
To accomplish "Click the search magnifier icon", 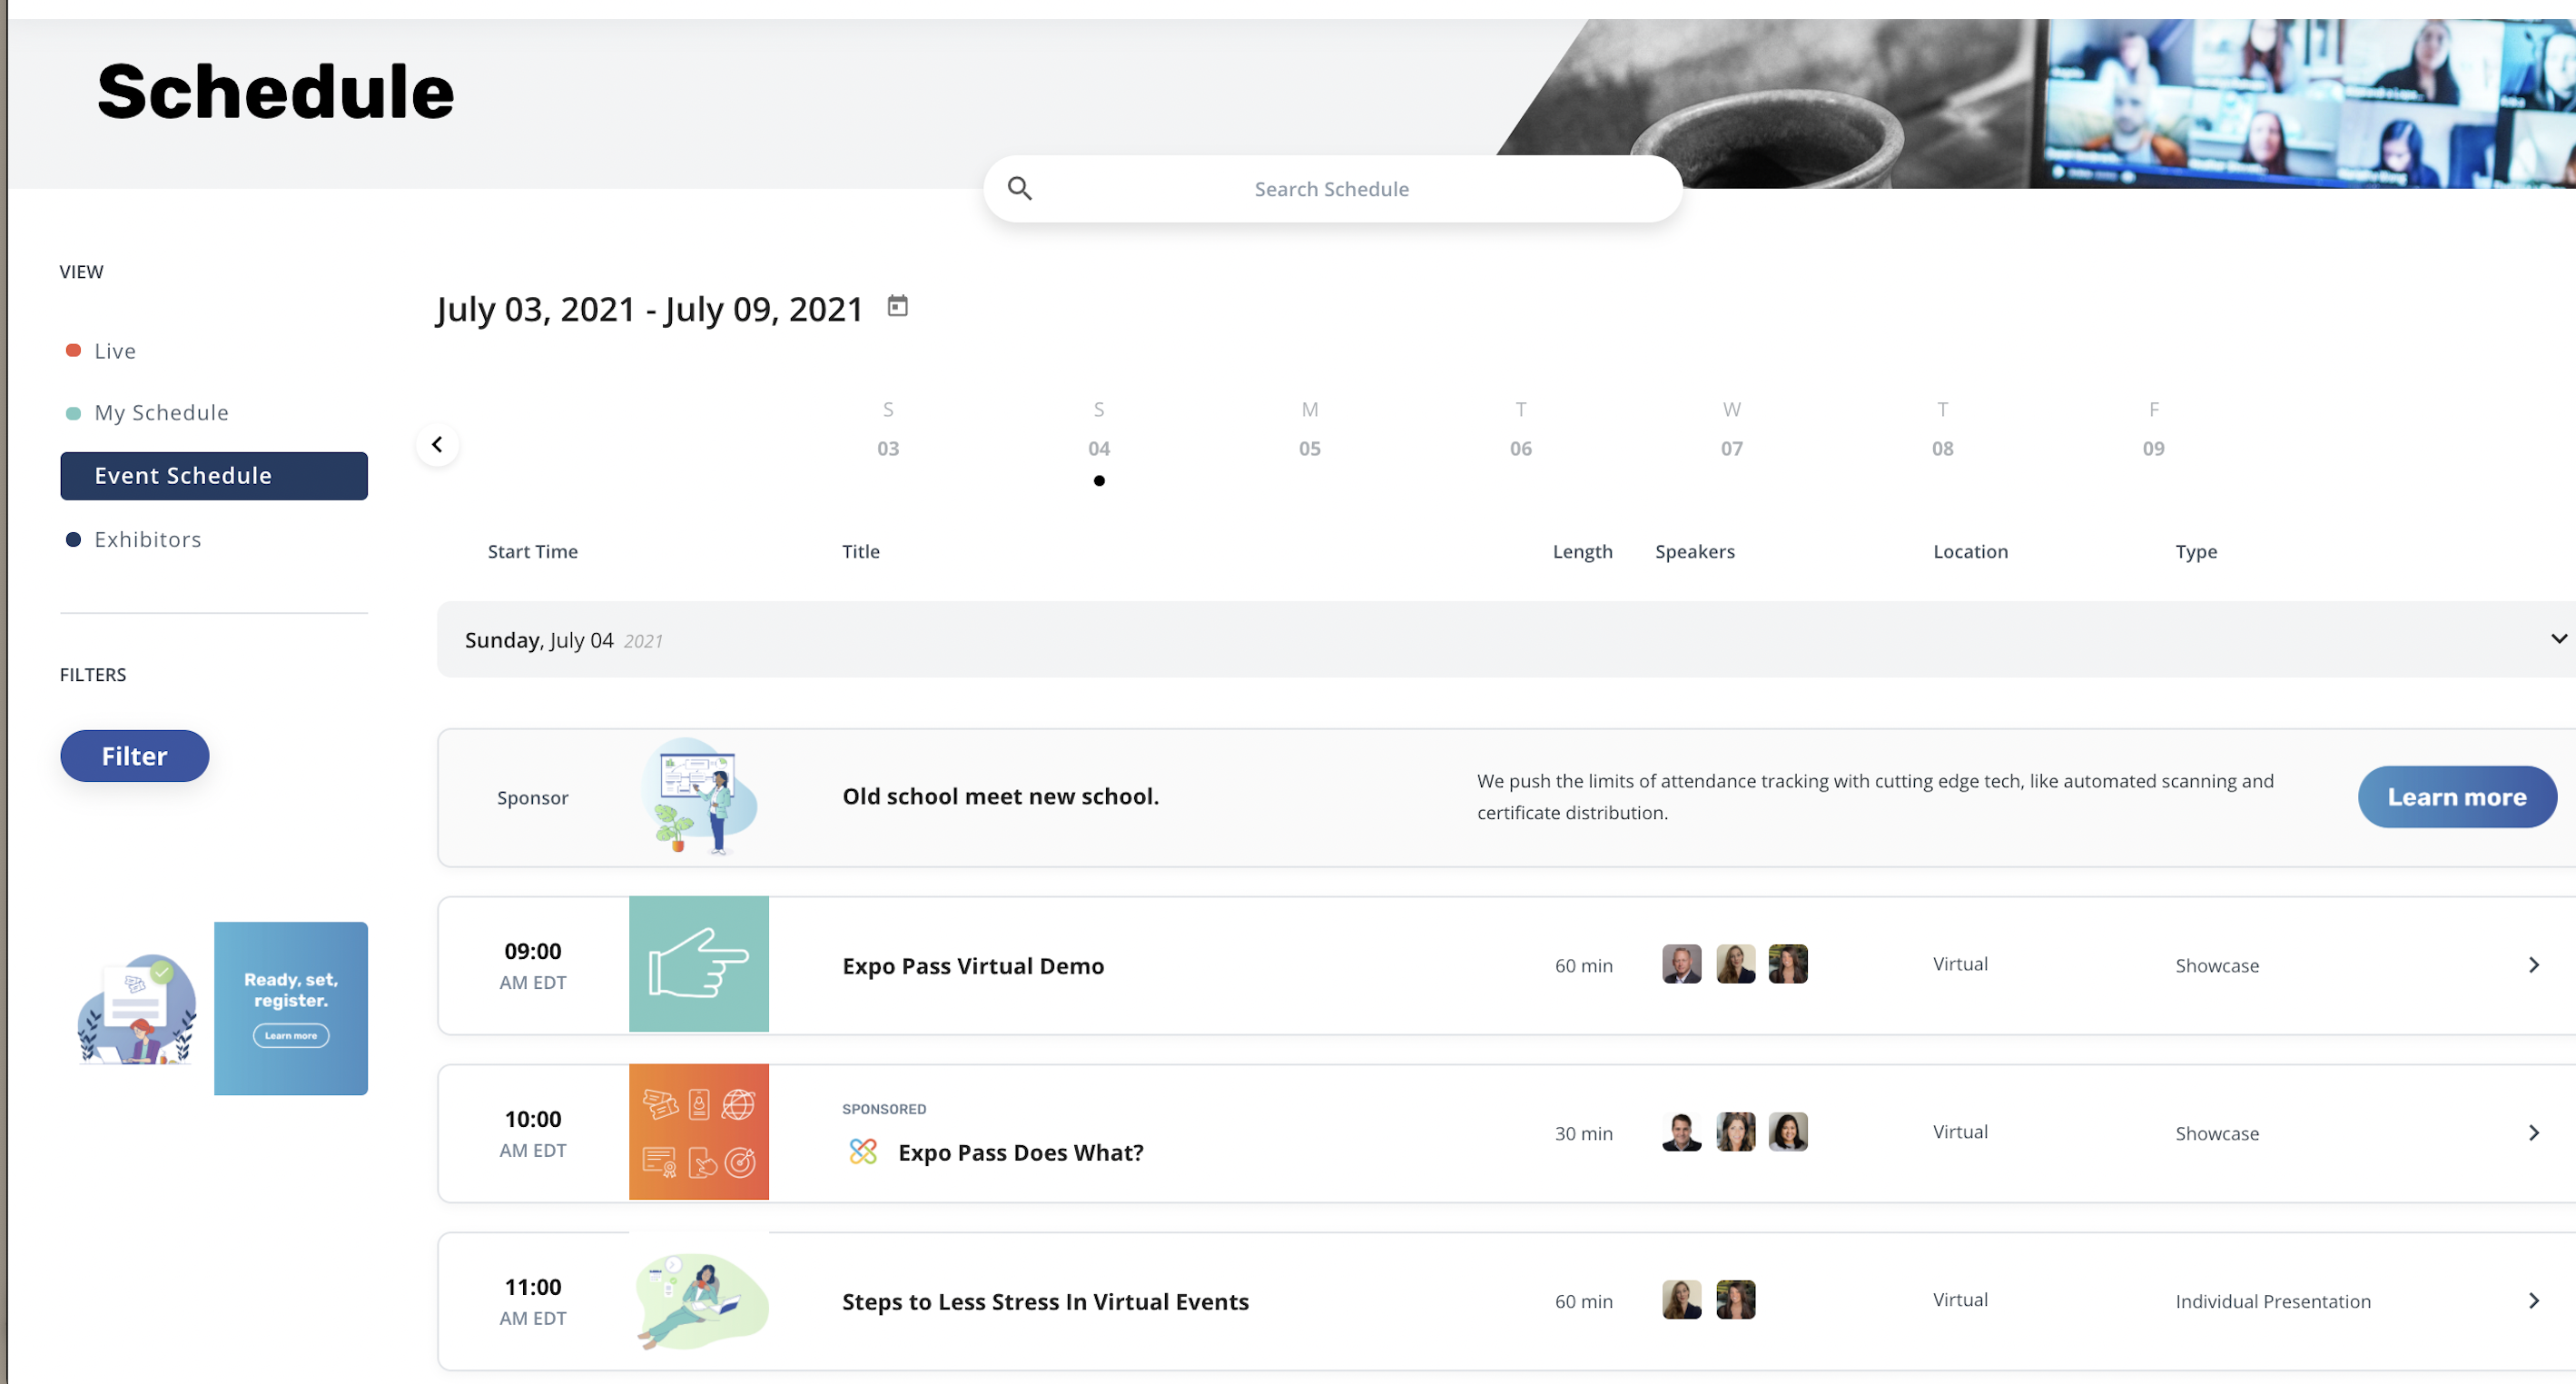I will pyautogui.click(x=1019, y=188).
